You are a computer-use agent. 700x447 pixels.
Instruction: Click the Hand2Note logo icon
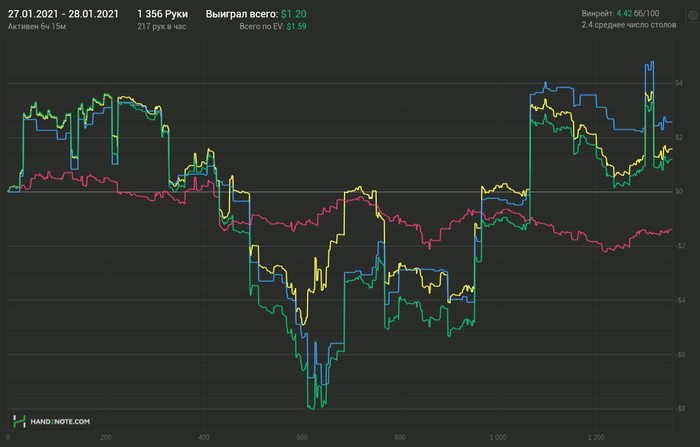tap(19, 421)
